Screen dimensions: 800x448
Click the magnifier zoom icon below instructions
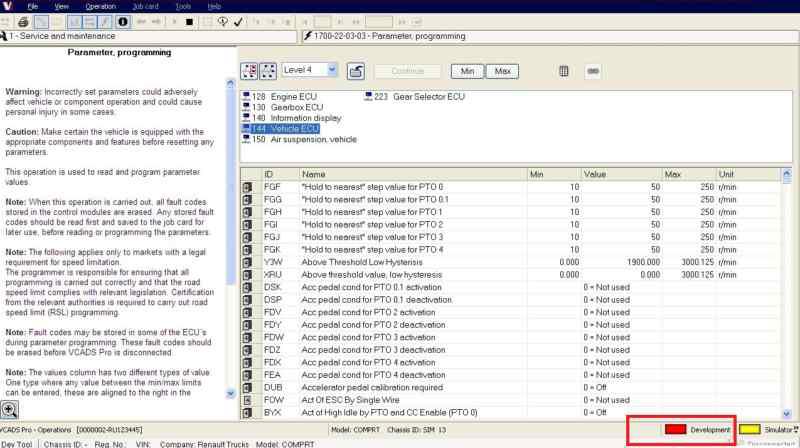[x=10, y=409]
